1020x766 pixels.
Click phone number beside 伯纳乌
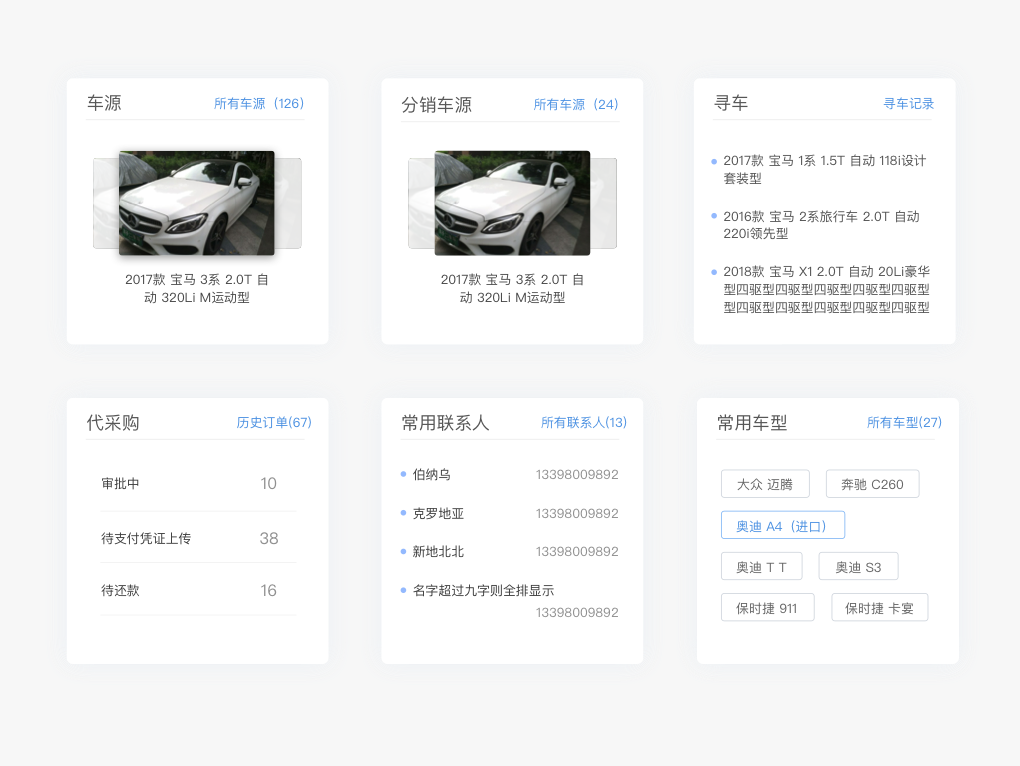(x=577, y=475)
